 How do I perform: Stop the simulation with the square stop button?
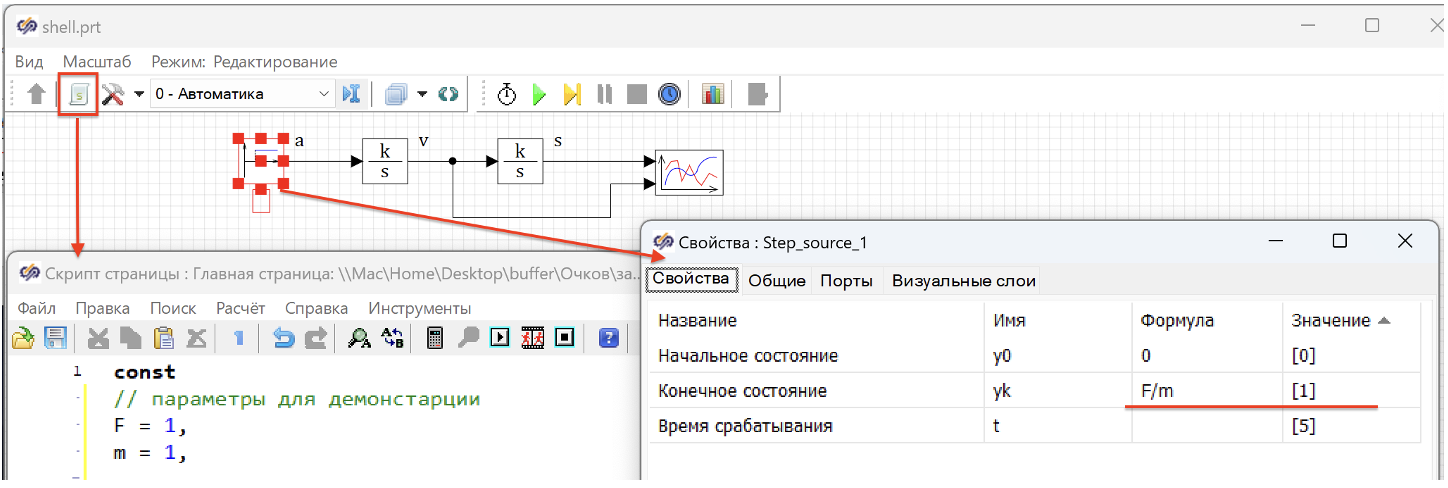(x=636, y=94)
